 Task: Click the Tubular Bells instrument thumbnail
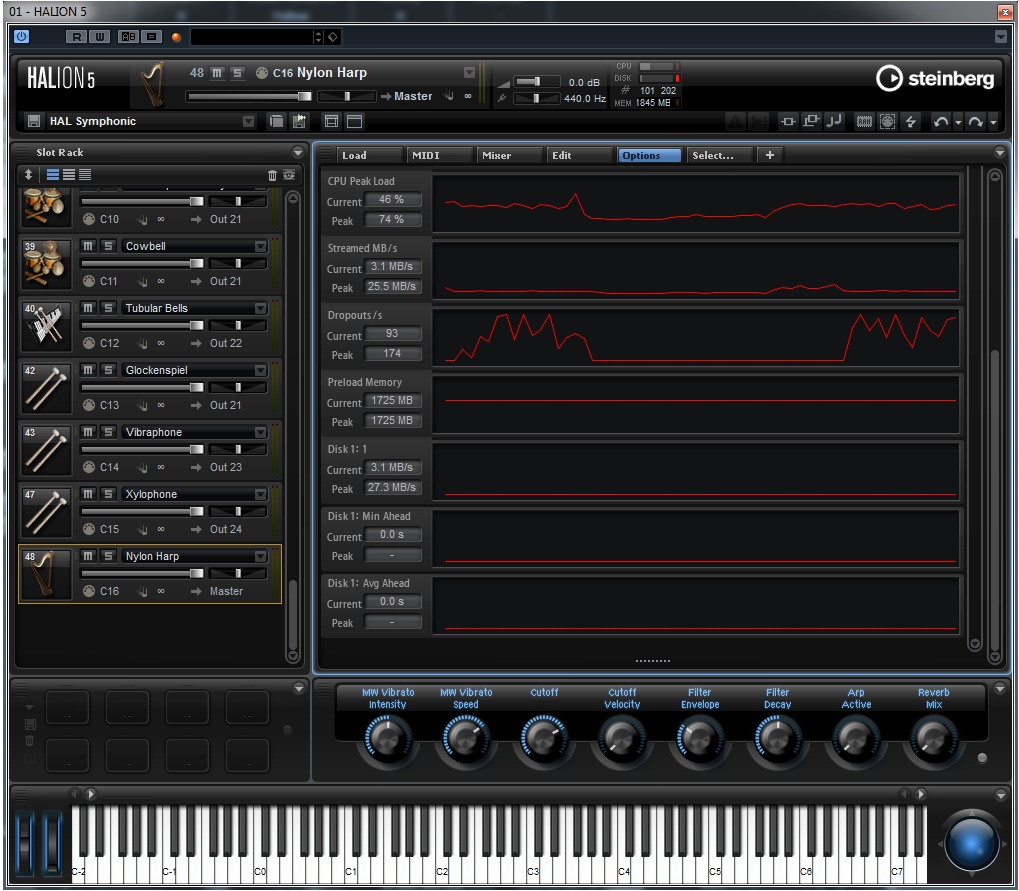(x=46, y=325)
